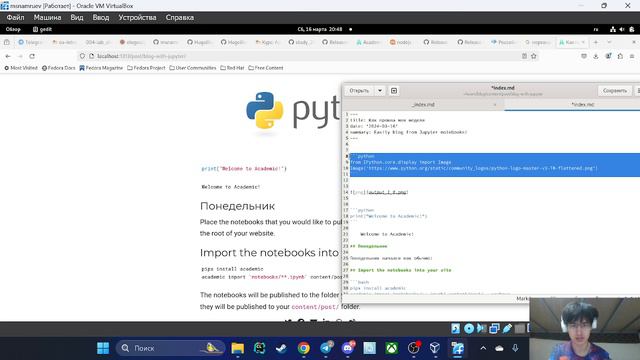Open Fedora Magazine bookmark
Viewport: 640px width, 360px height.
point(101,68)
